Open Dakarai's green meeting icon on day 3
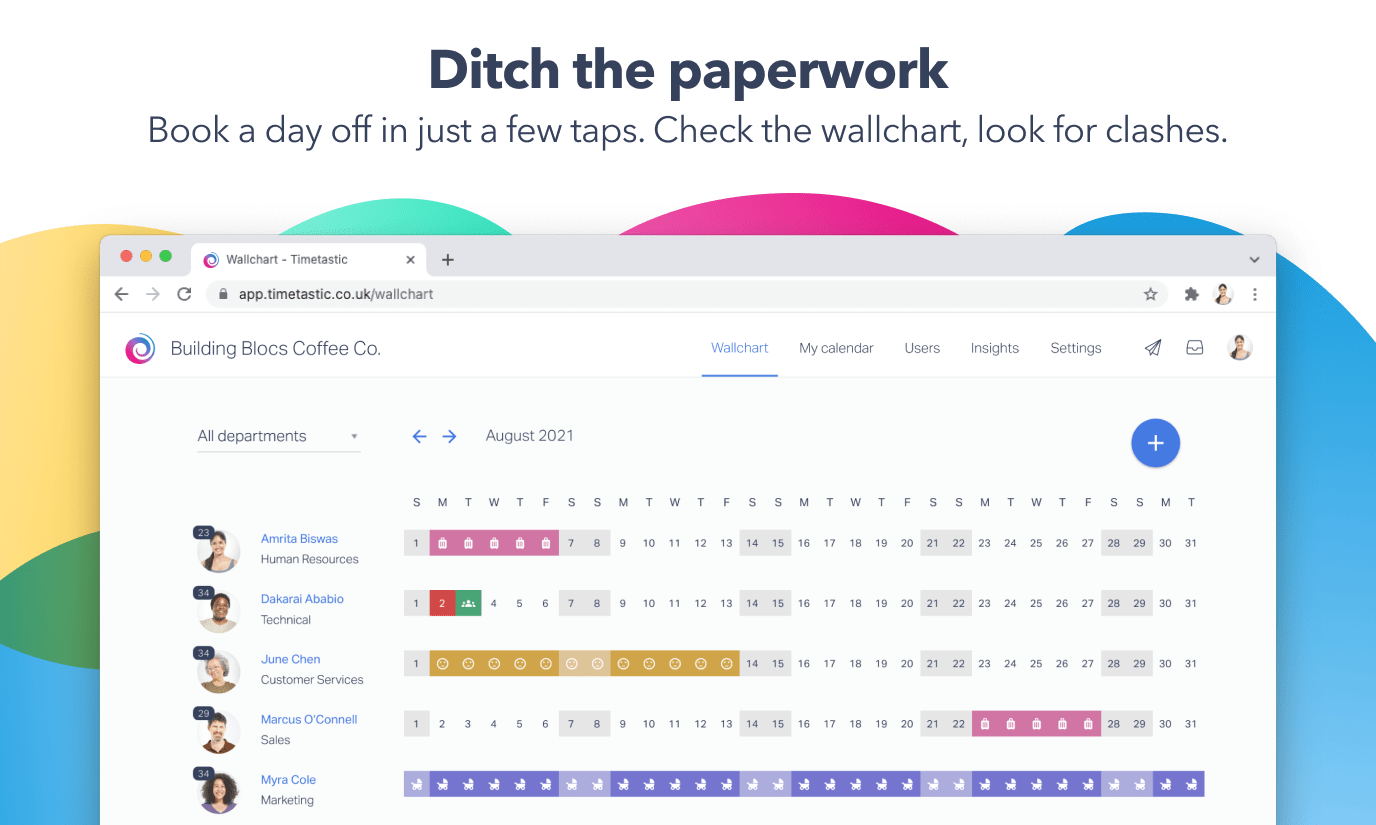This screenshot has height=825, width=1376. pos(468,603)
